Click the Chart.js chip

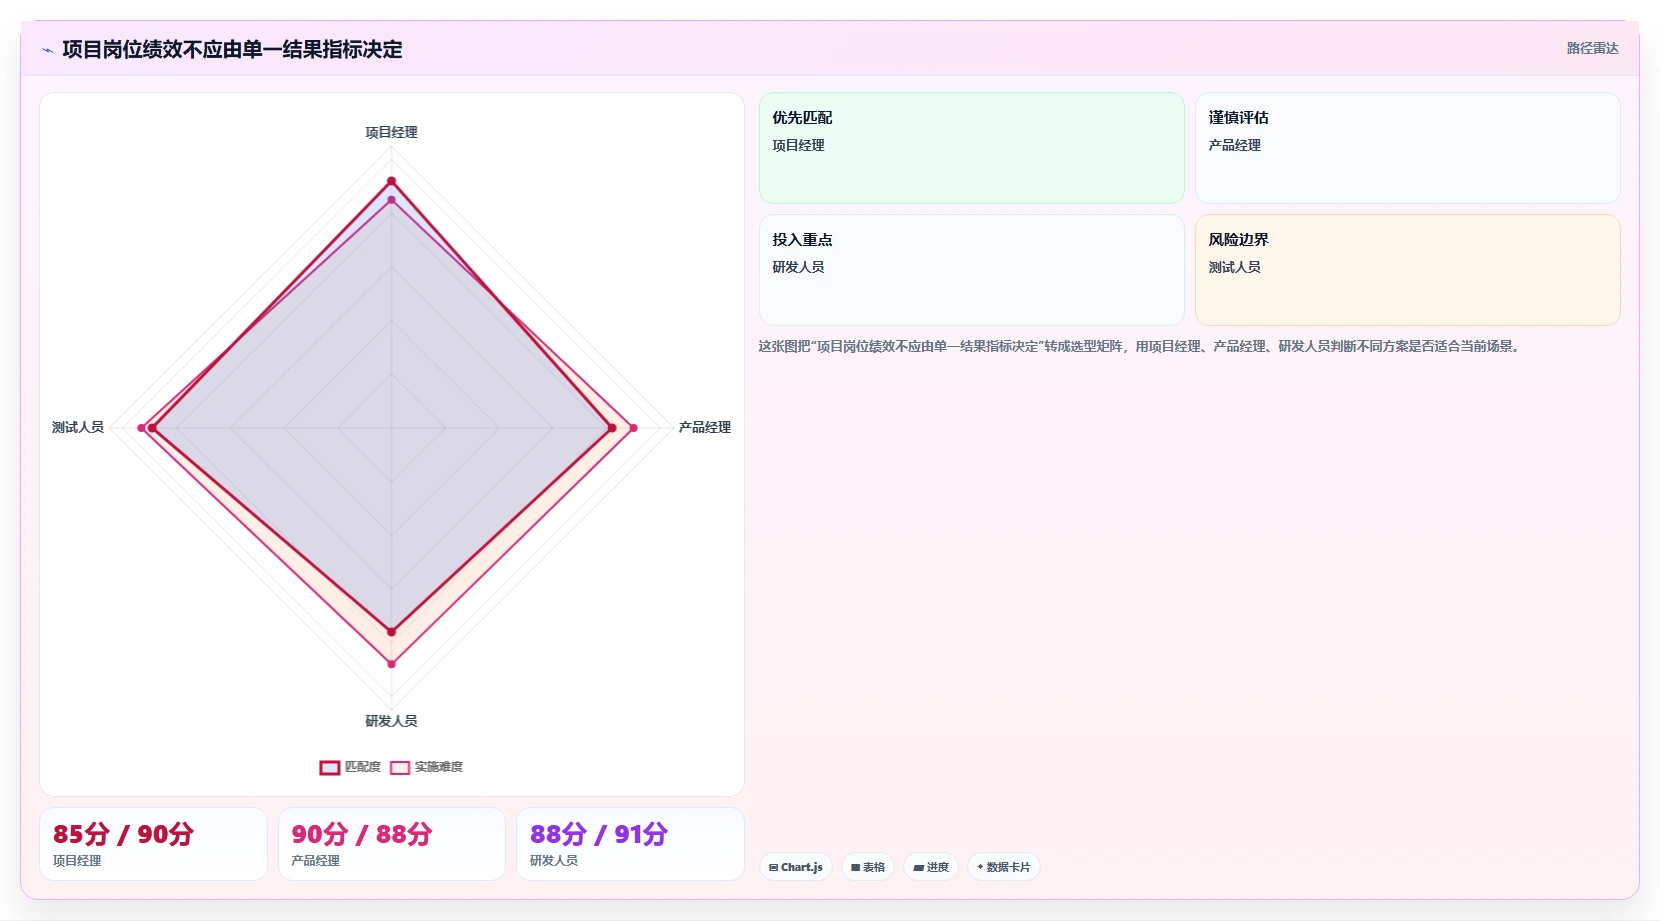[796, 867]
